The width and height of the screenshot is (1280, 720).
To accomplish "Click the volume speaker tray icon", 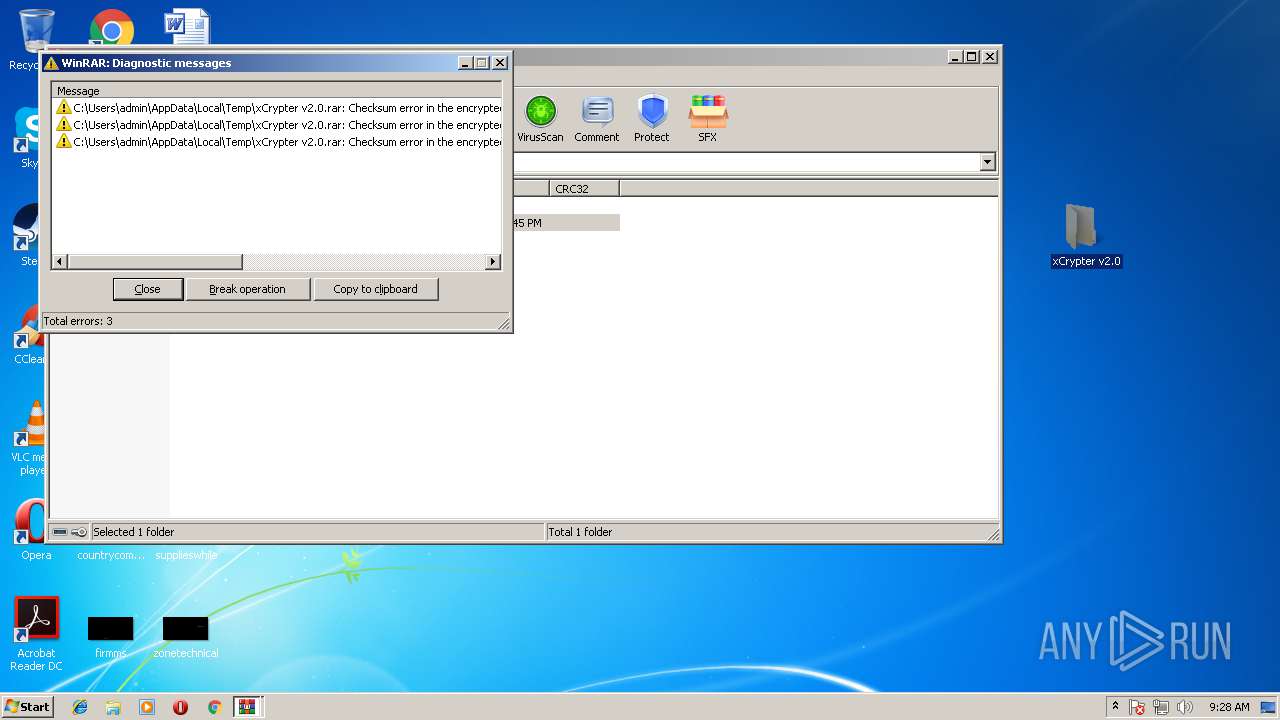I will pos(1186,707).
